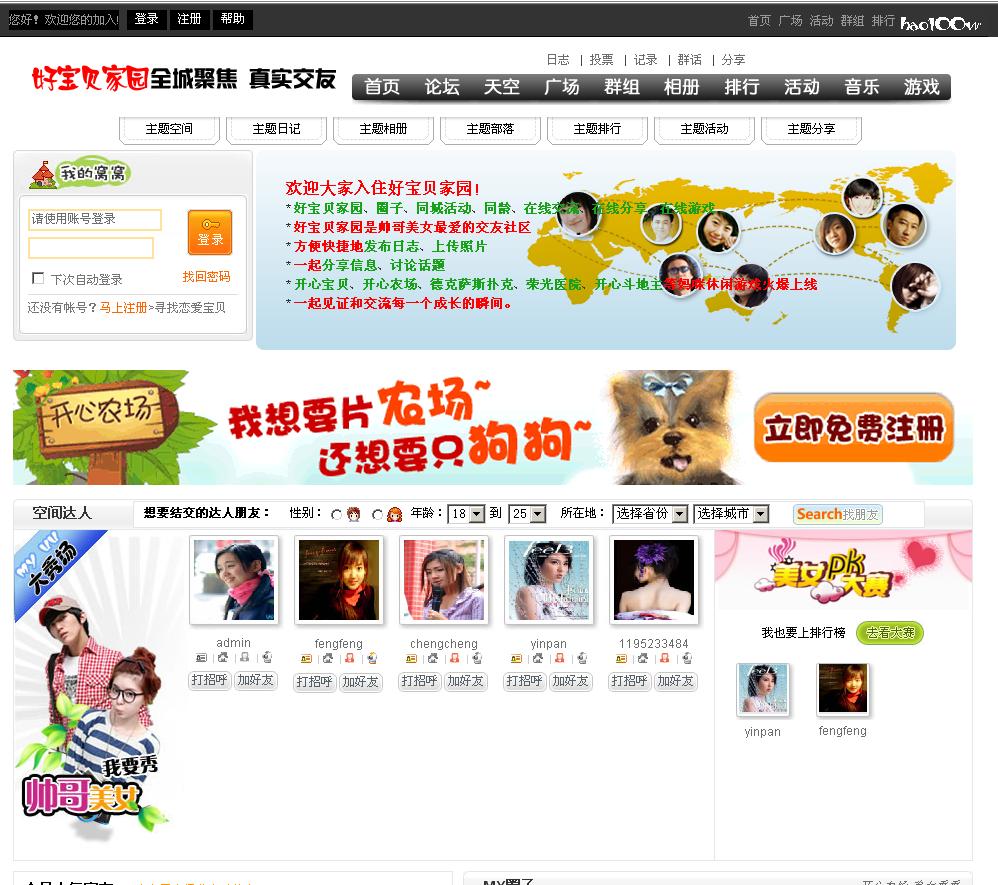Click the 日志 link above navigation
998x885 pixels.
[558, 60]
